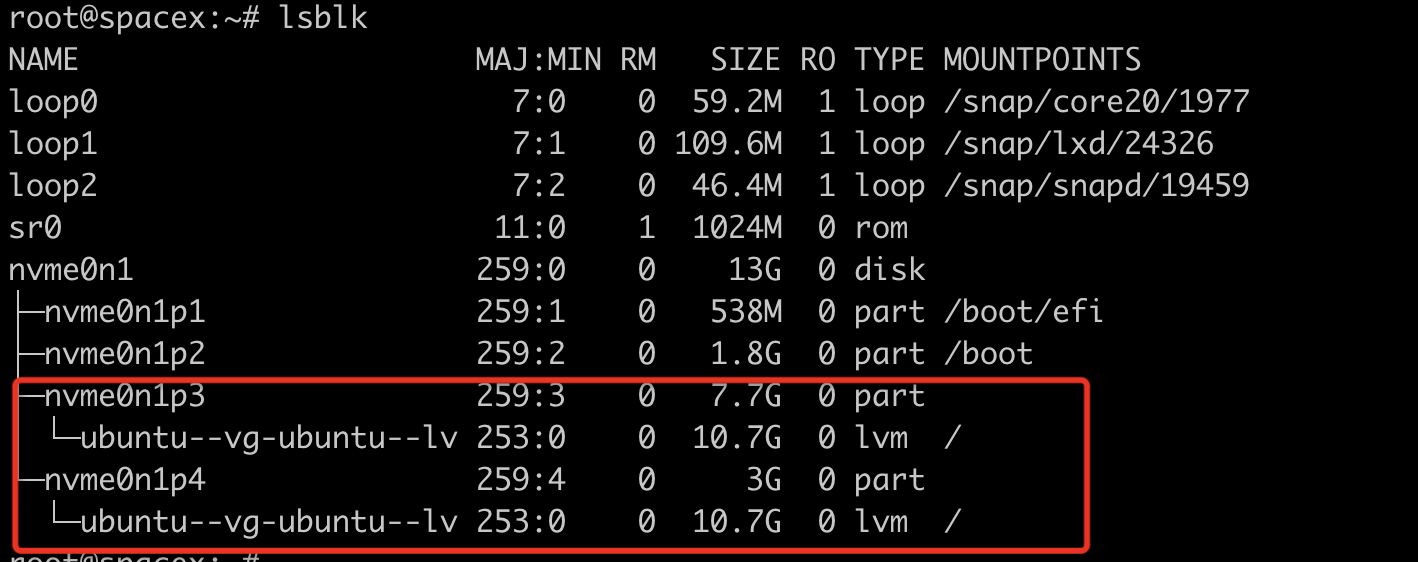Select the 59.2M size value

tap(736, 102)
